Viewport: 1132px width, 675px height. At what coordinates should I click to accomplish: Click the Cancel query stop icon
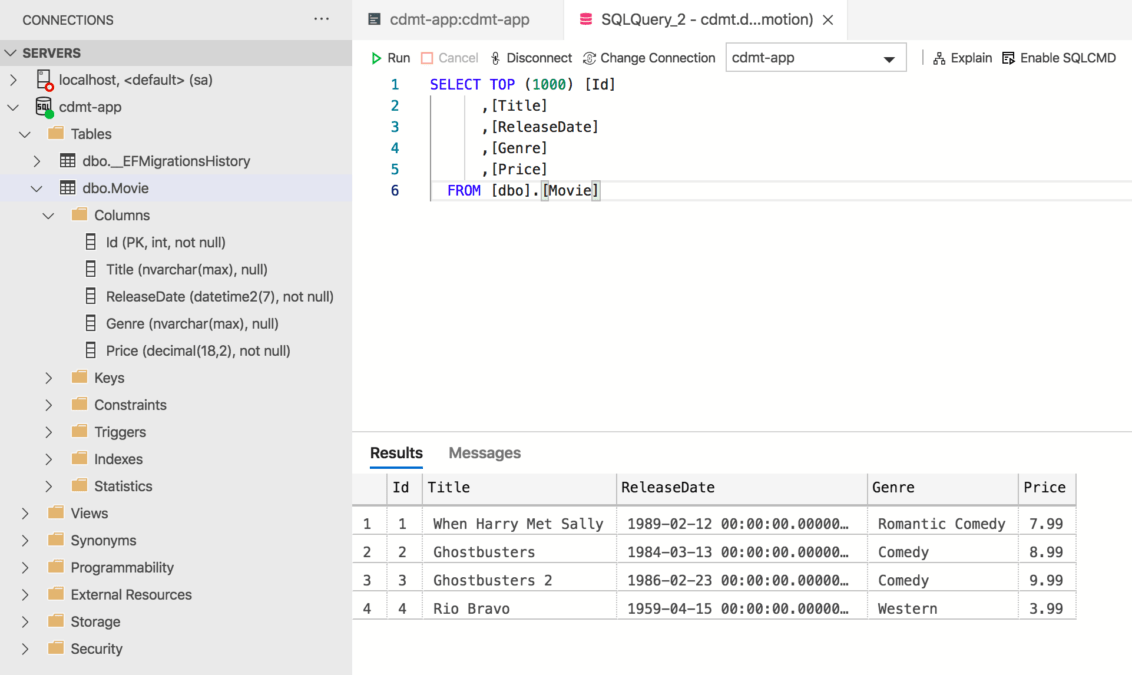(x=427, y=58)
